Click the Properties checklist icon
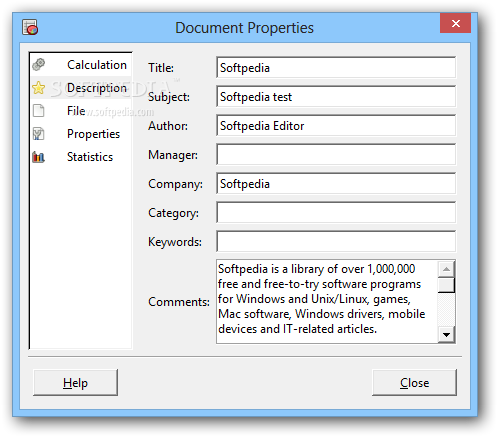Screen dimensions: 498x437 coord(39,134)
